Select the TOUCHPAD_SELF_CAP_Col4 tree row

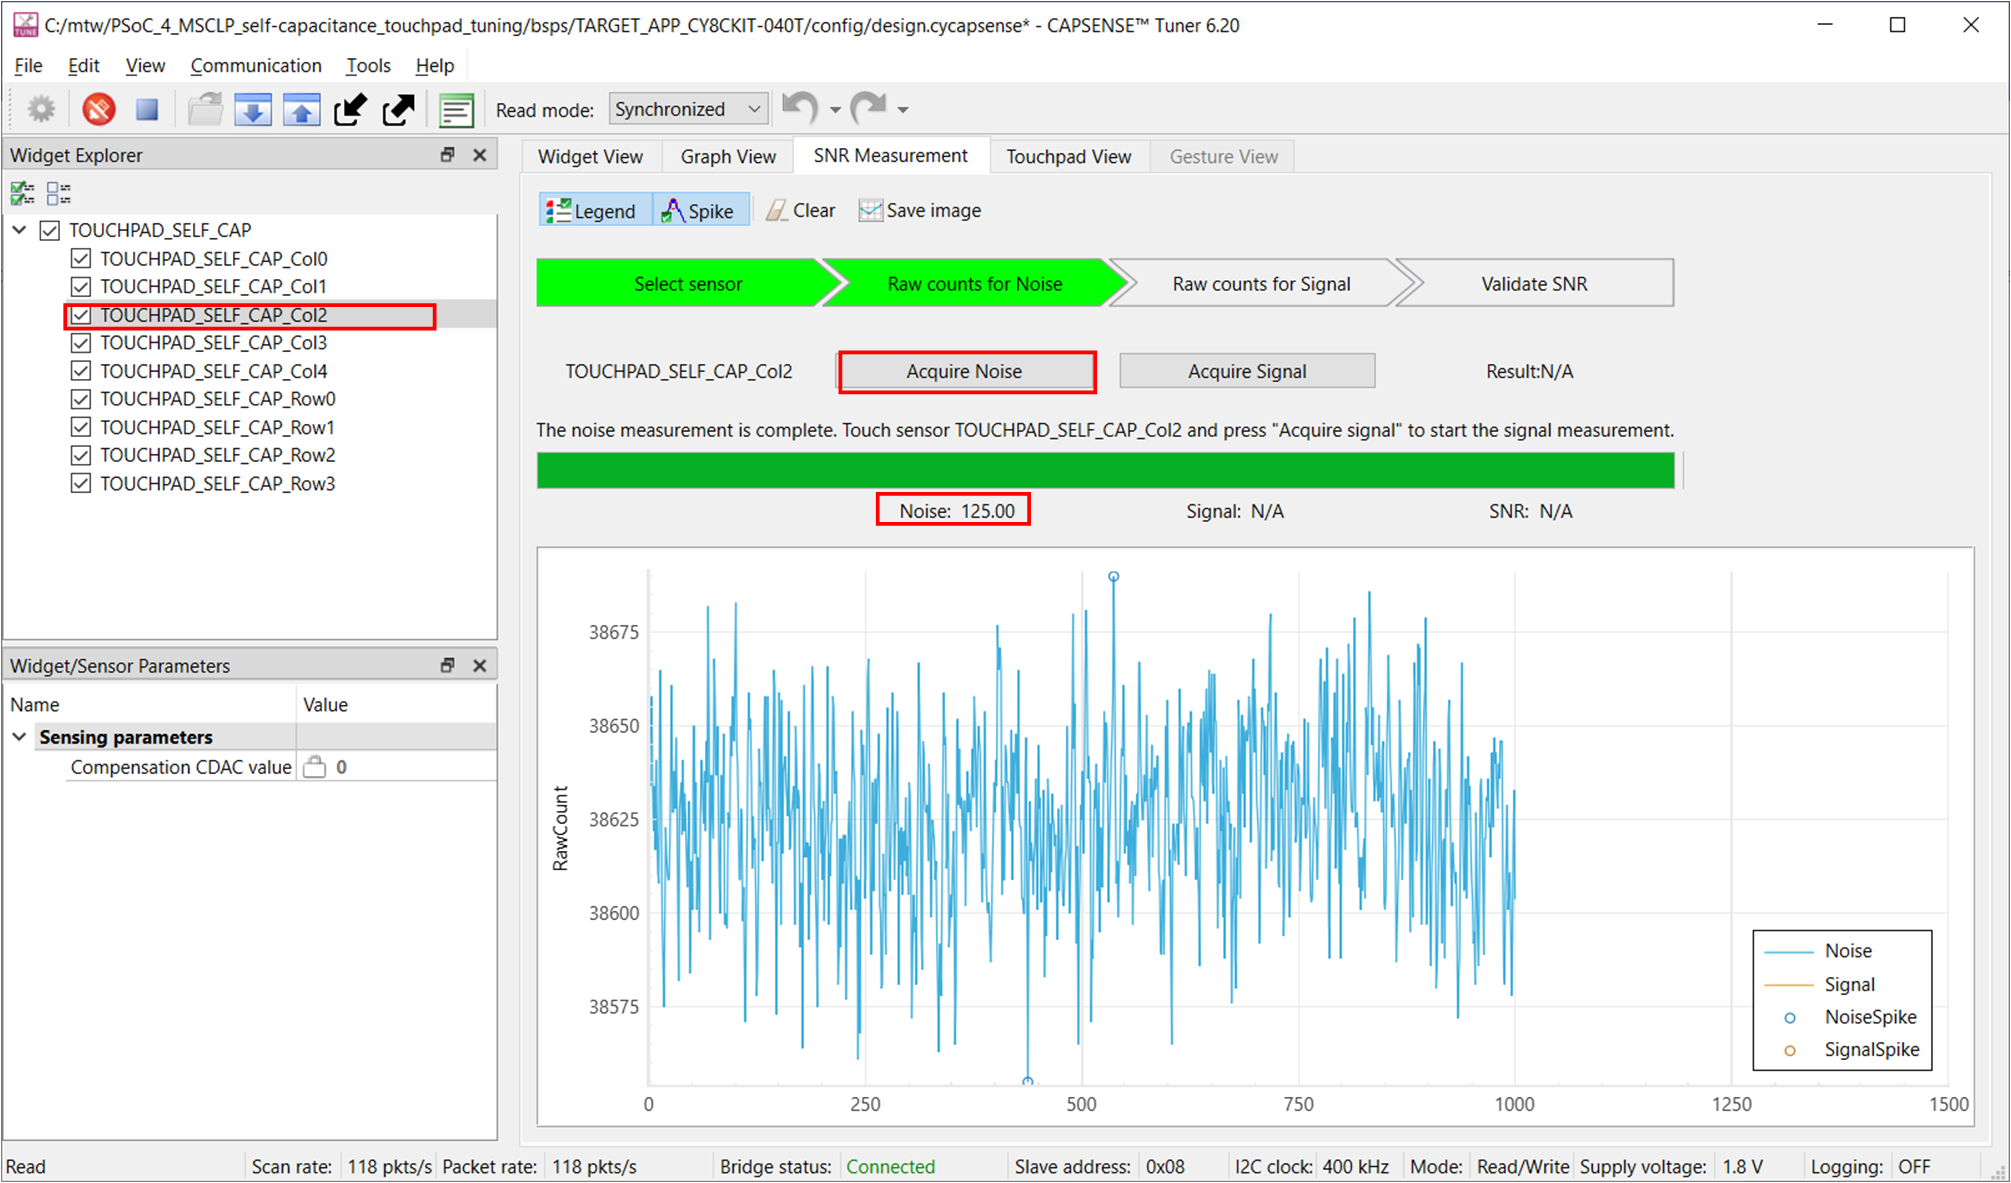[x=213, y=371]
